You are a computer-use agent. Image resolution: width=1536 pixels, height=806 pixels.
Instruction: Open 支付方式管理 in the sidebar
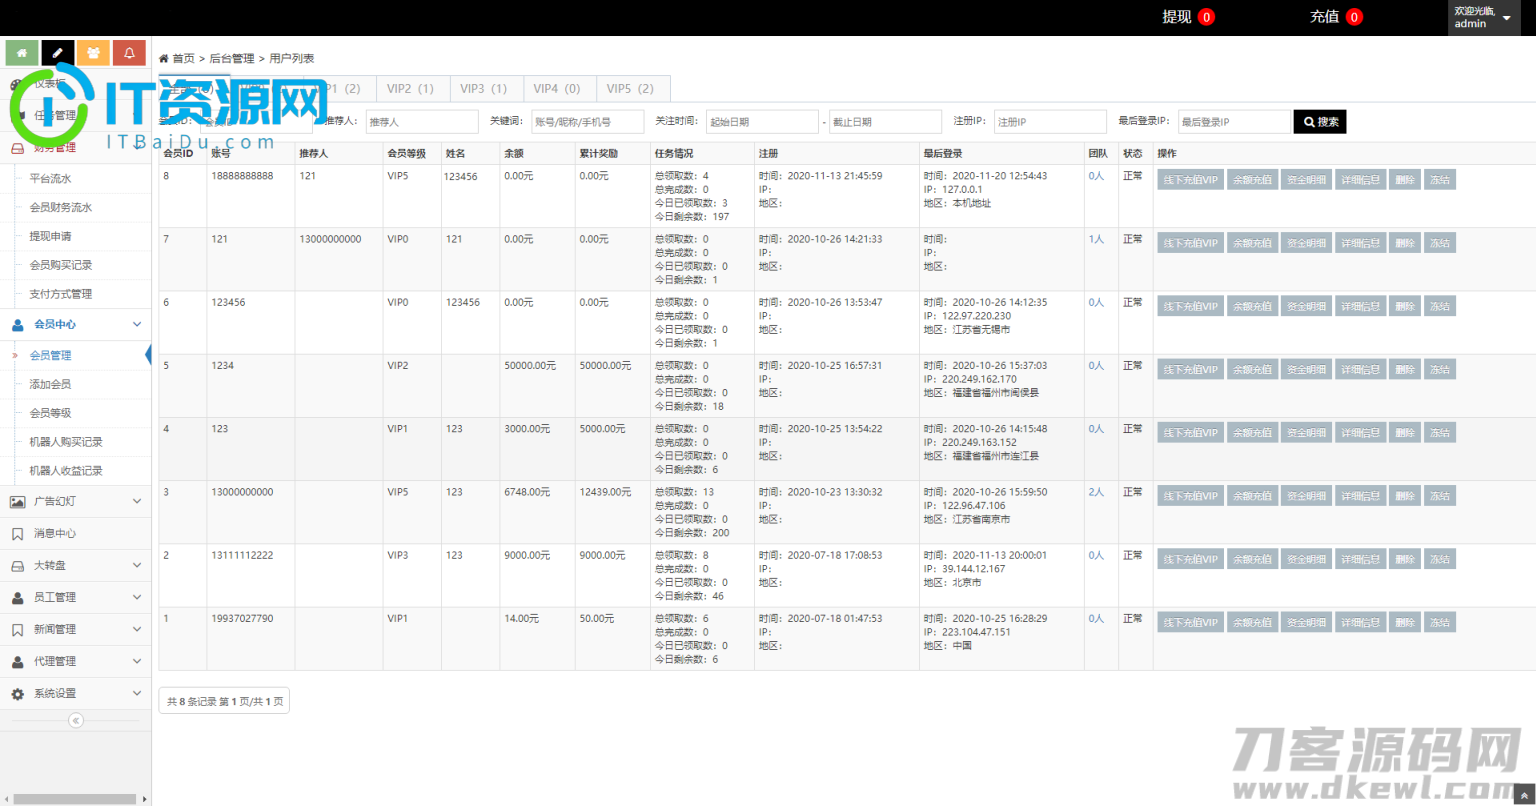click(x=61, y=294)
